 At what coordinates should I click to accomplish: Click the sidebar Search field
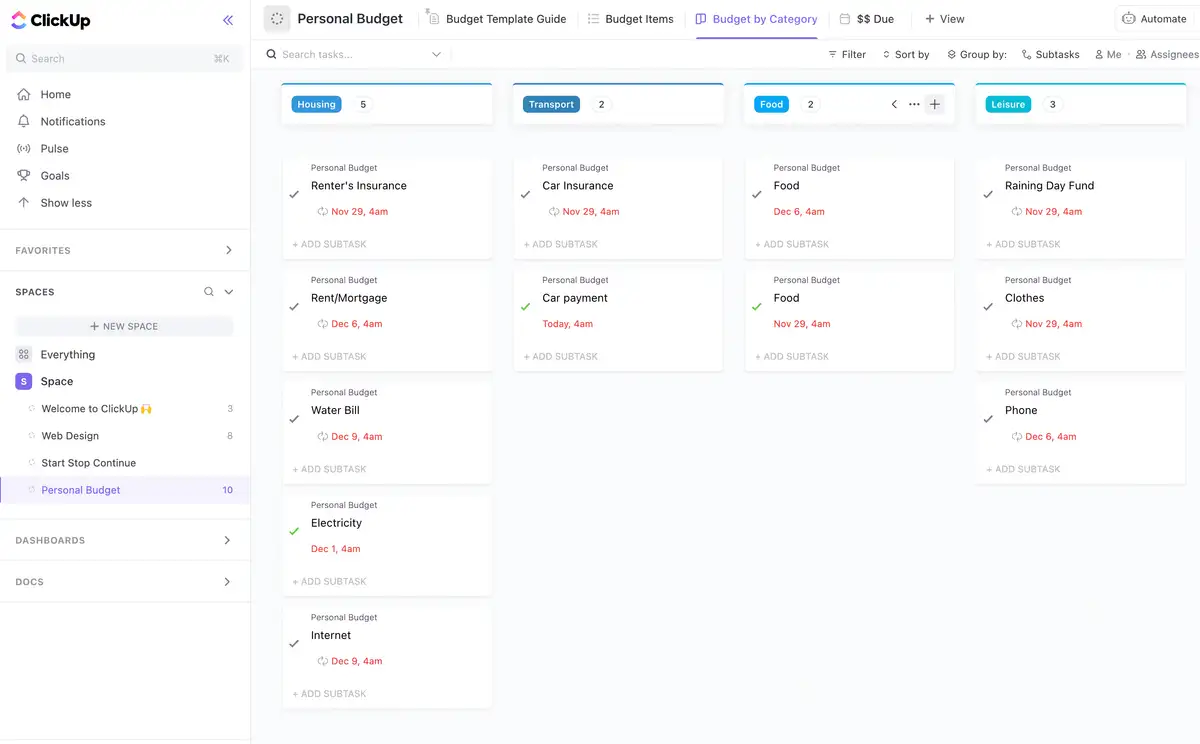(124, 59)
